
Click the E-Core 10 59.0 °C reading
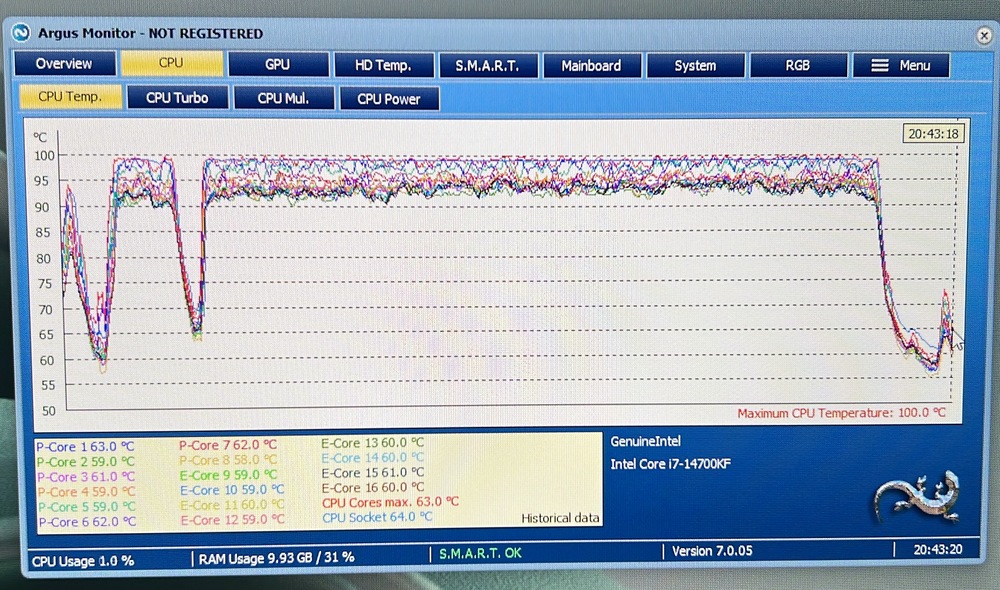232,490
